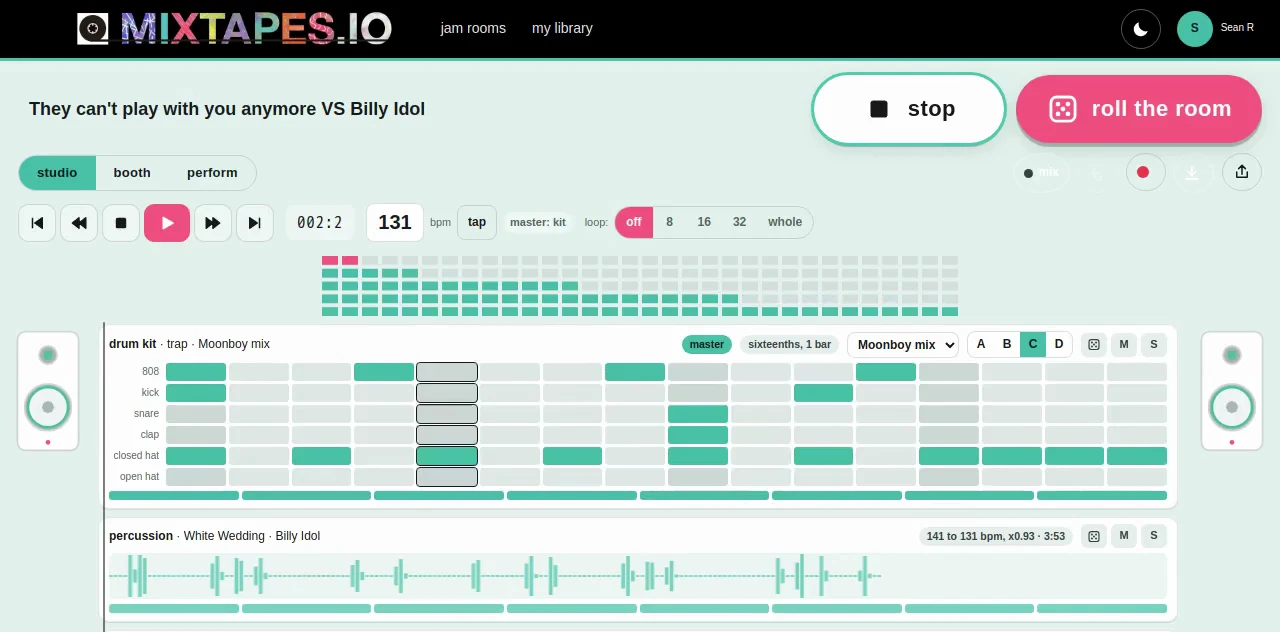
Task: Click the square stop transport icon
Action: pyautogui.click(x=121, y=223)
